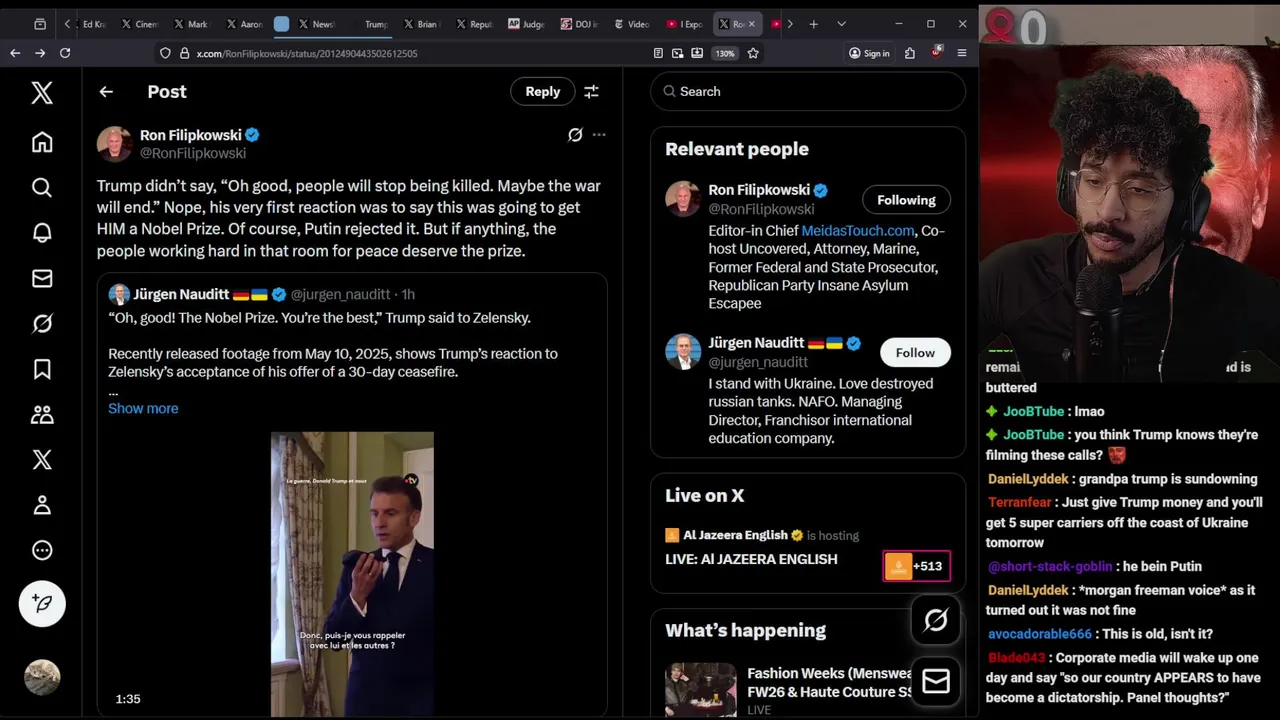Open Notifications bell icon

point(42,232)
